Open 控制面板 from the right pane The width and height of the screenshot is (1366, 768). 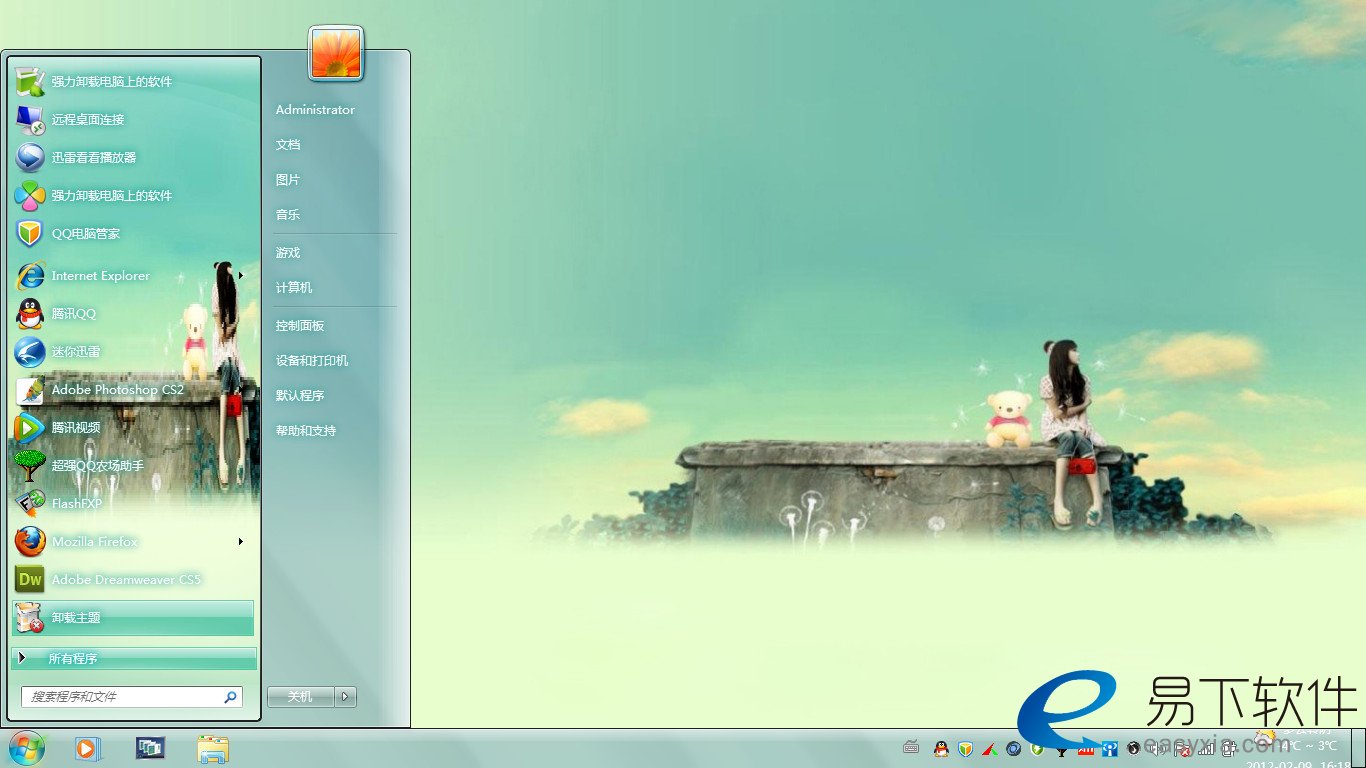pos(300,326)
